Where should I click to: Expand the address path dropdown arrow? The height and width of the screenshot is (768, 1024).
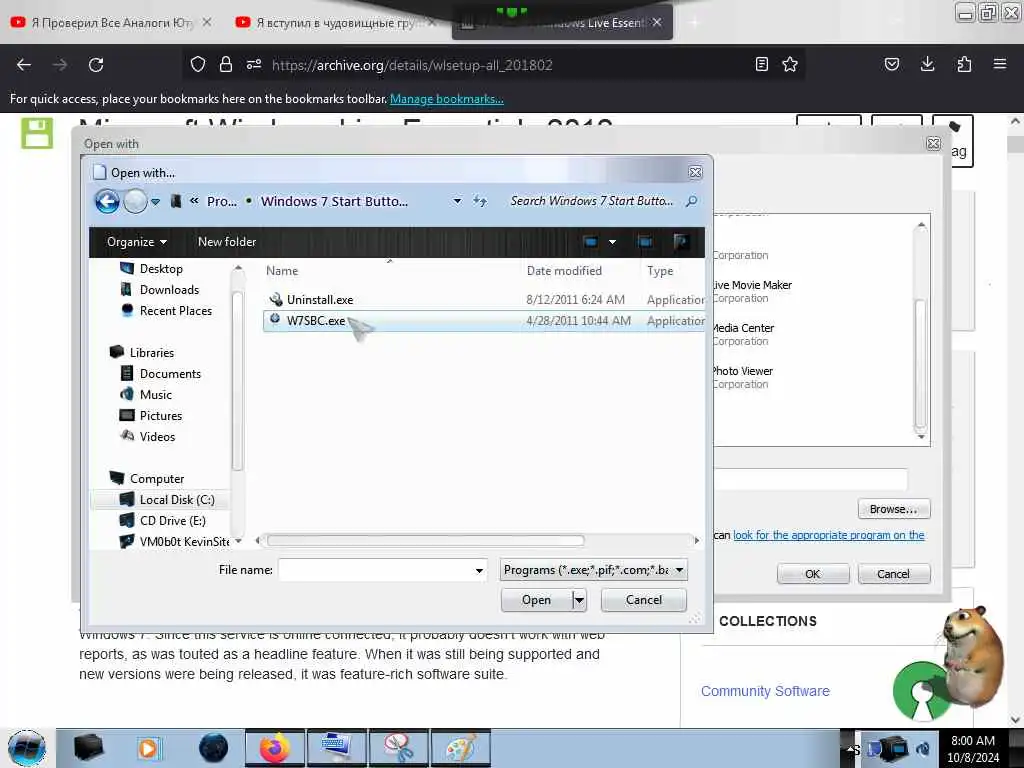(x=458, y=201)
